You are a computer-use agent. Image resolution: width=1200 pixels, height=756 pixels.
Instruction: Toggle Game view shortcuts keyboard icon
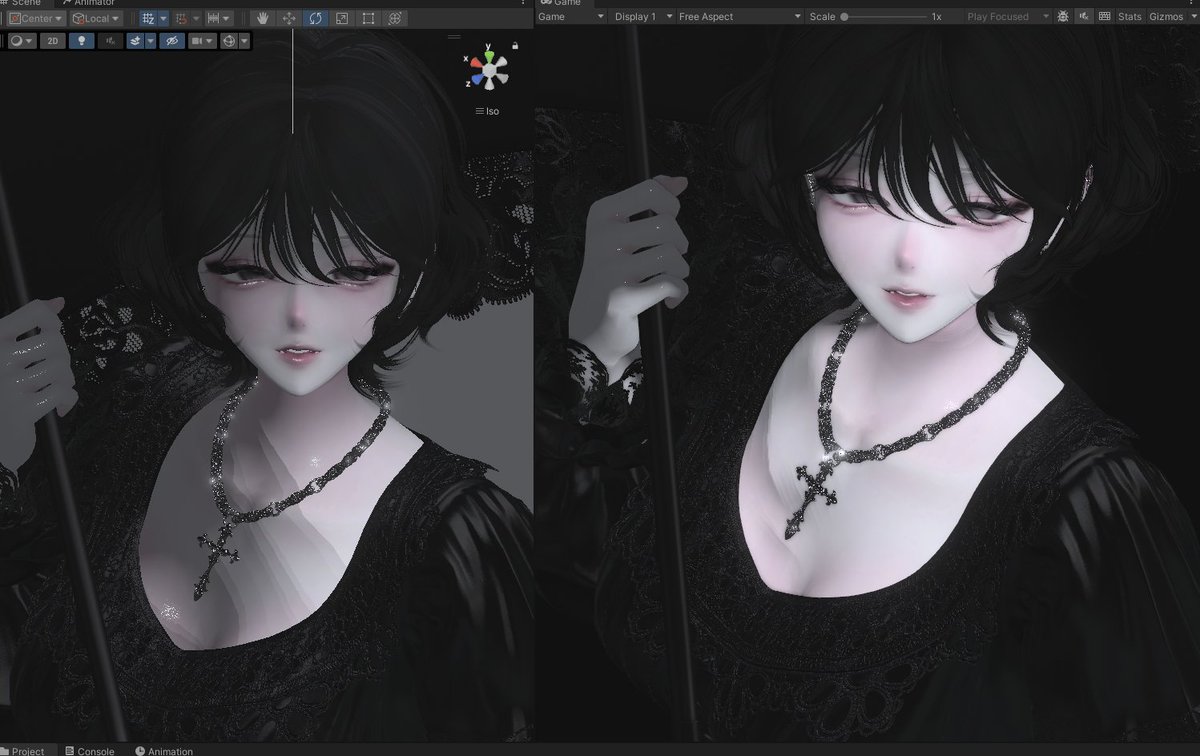coord(1104,17)
